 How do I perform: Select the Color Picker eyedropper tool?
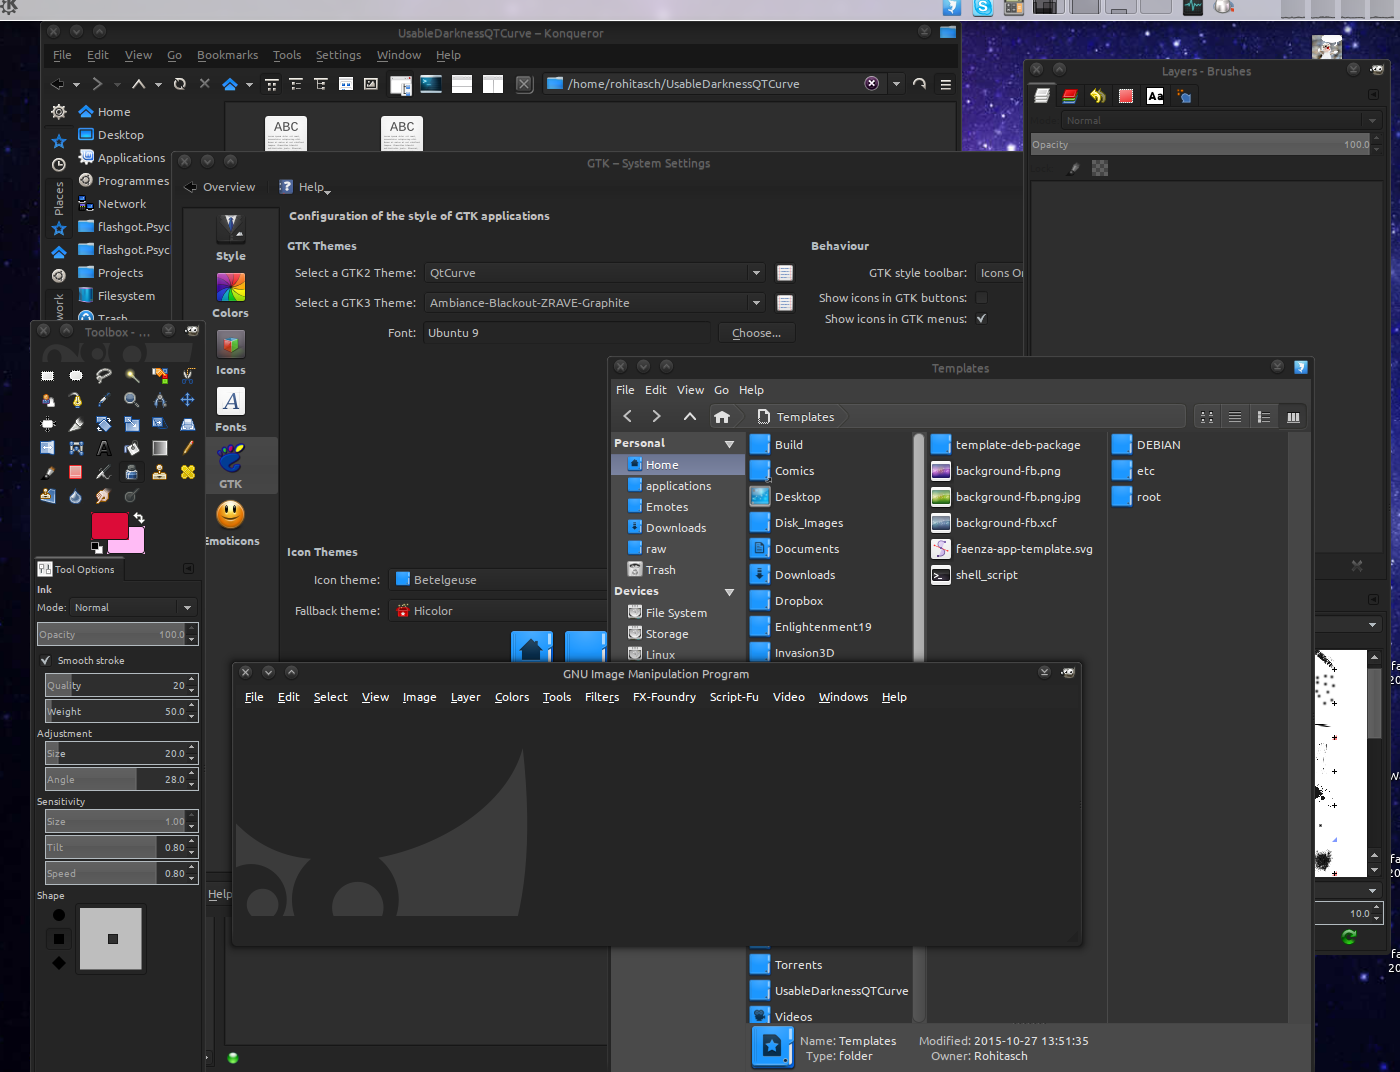[x=104, y=400]
